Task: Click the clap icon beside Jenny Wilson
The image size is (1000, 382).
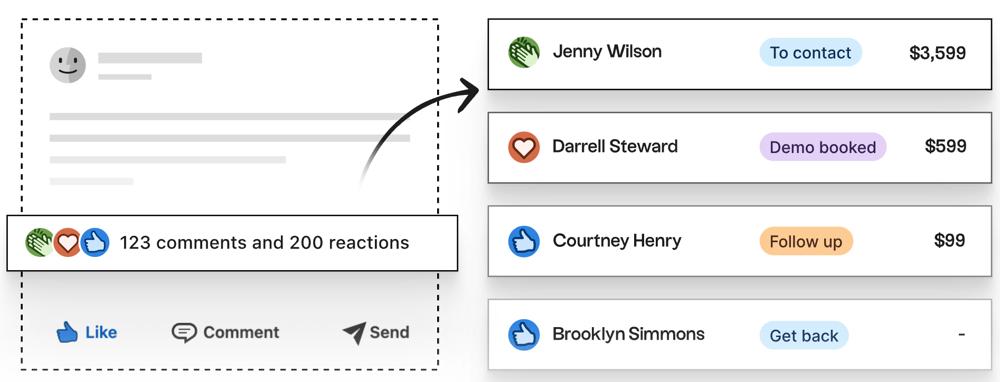Action: pyautogui.click(x=524, y=52)
